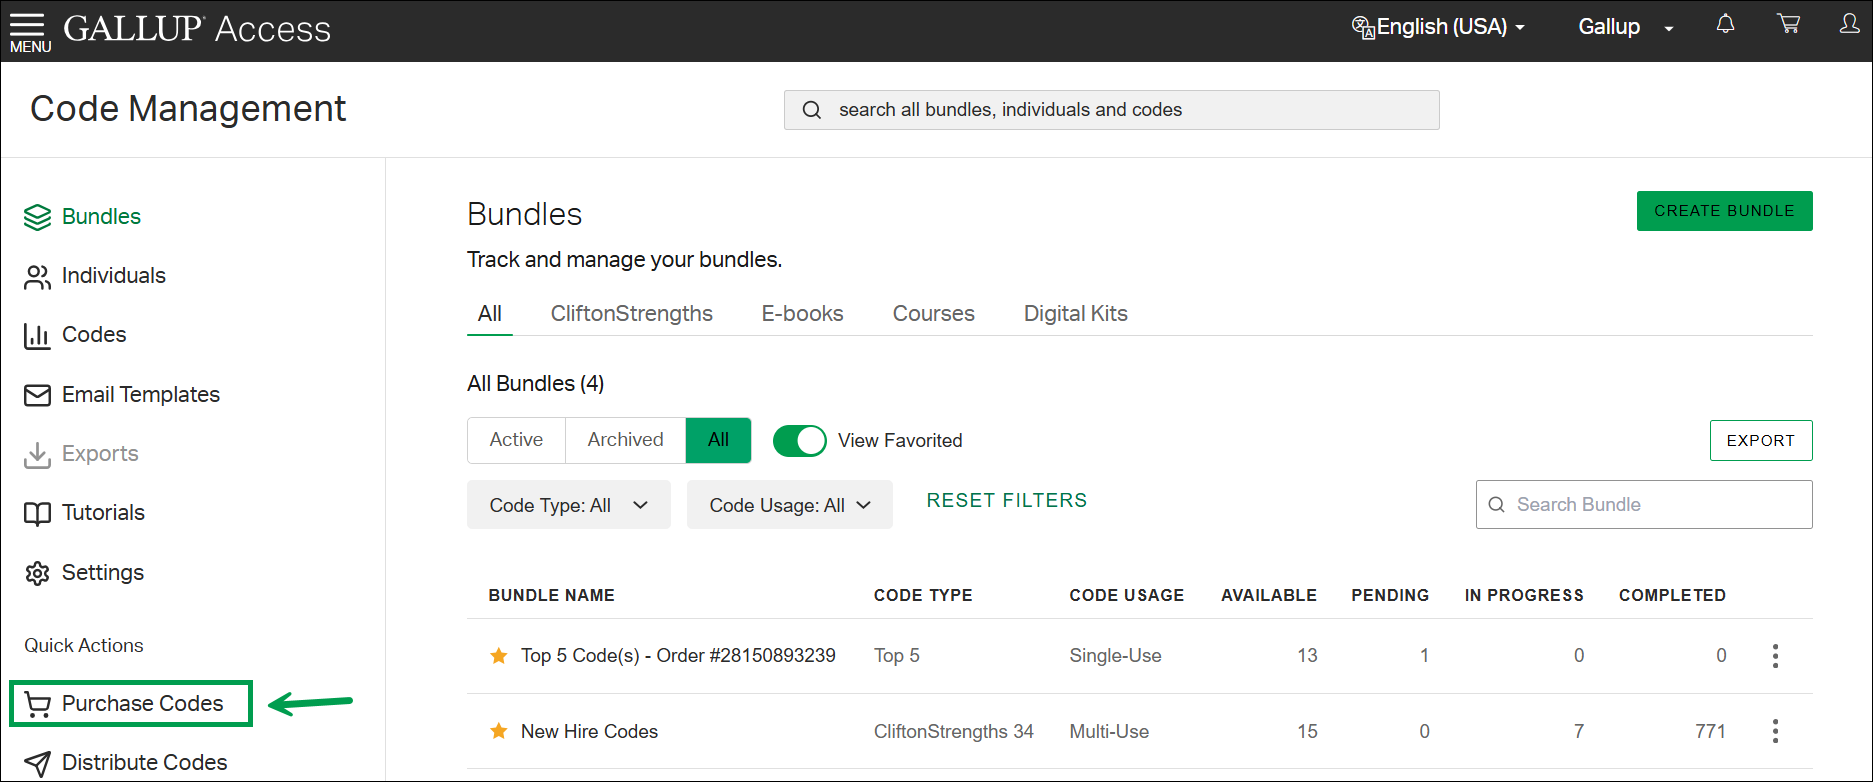Image resolution: width=1873 pixels, height=782 pixels.
Task: Open the English (USA) language dropdown
Action: tap(1438, 27)
